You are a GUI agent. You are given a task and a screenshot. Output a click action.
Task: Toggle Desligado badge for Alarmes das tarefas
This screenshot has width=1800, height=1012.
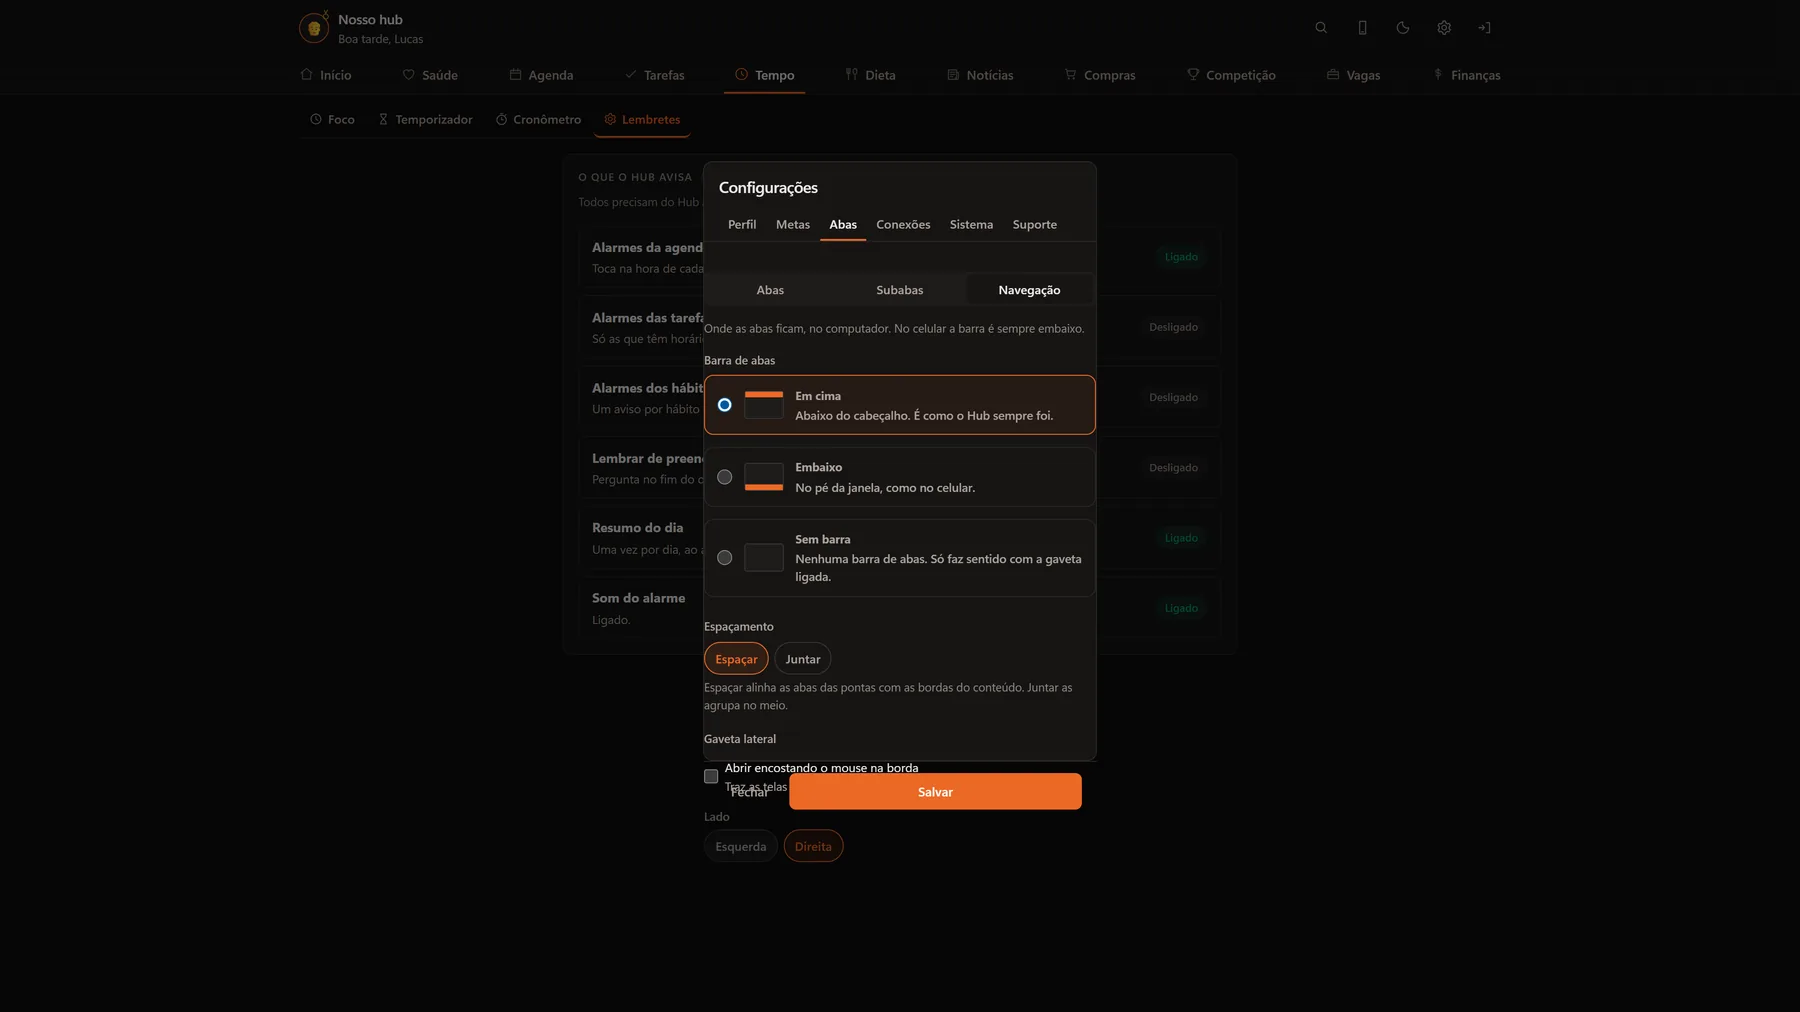[1173, 327]
